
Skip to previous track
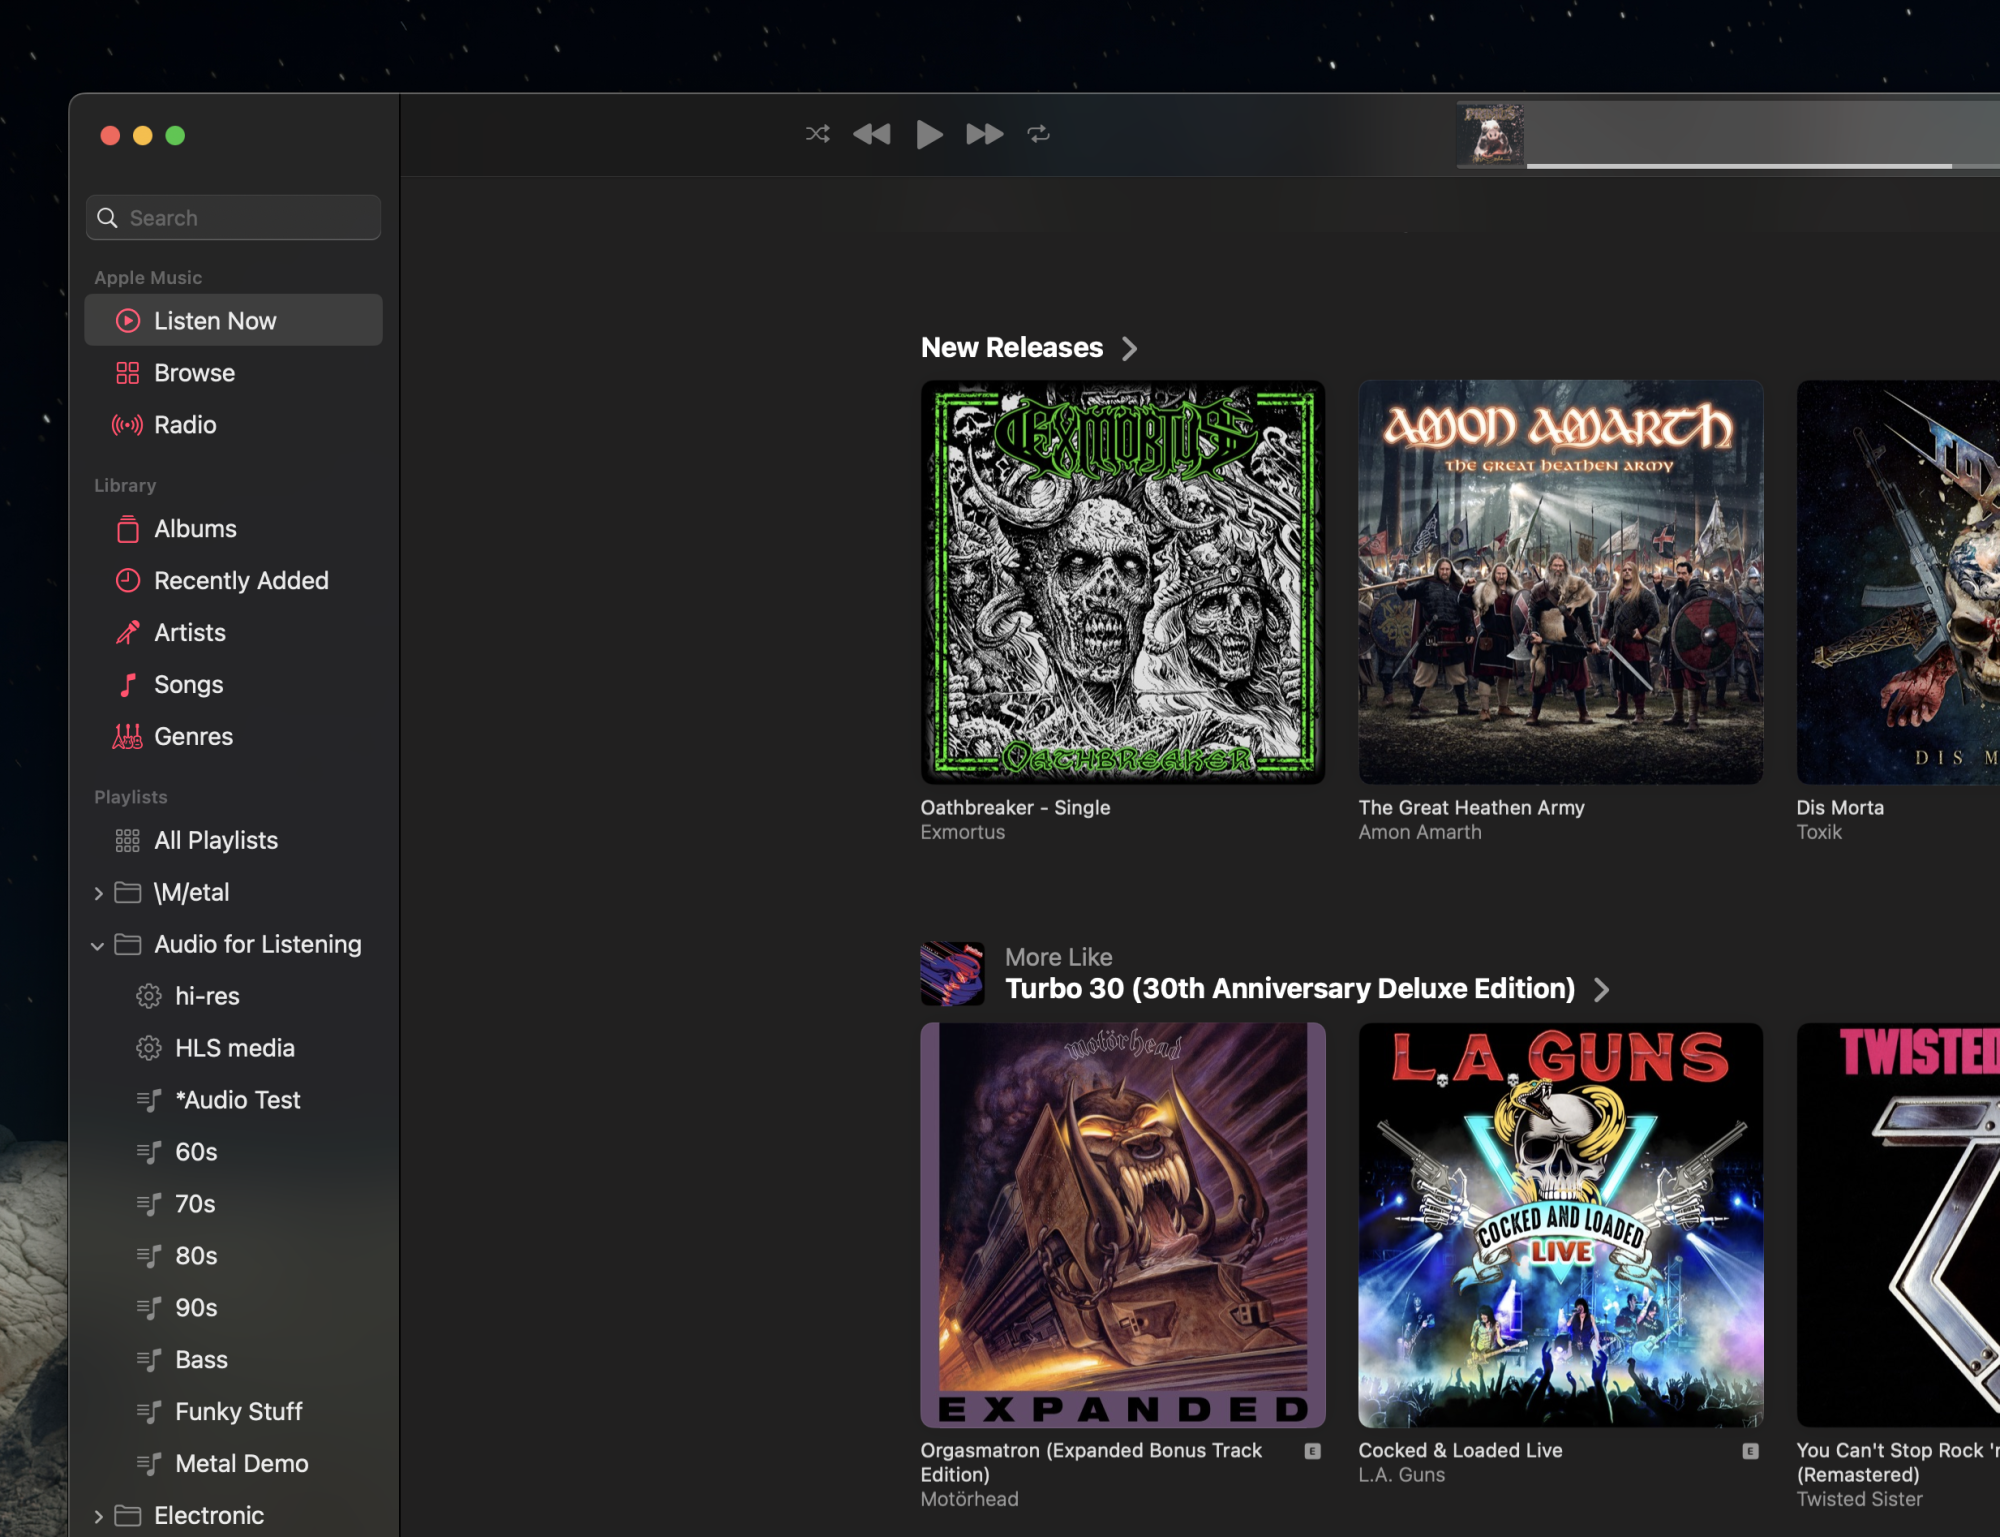871,134
